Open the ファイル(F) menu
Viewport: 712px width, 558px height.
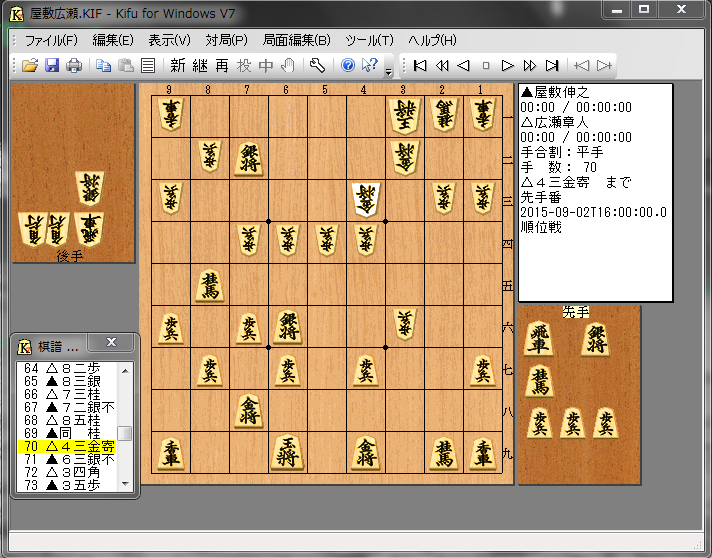[x=51, y=40]
